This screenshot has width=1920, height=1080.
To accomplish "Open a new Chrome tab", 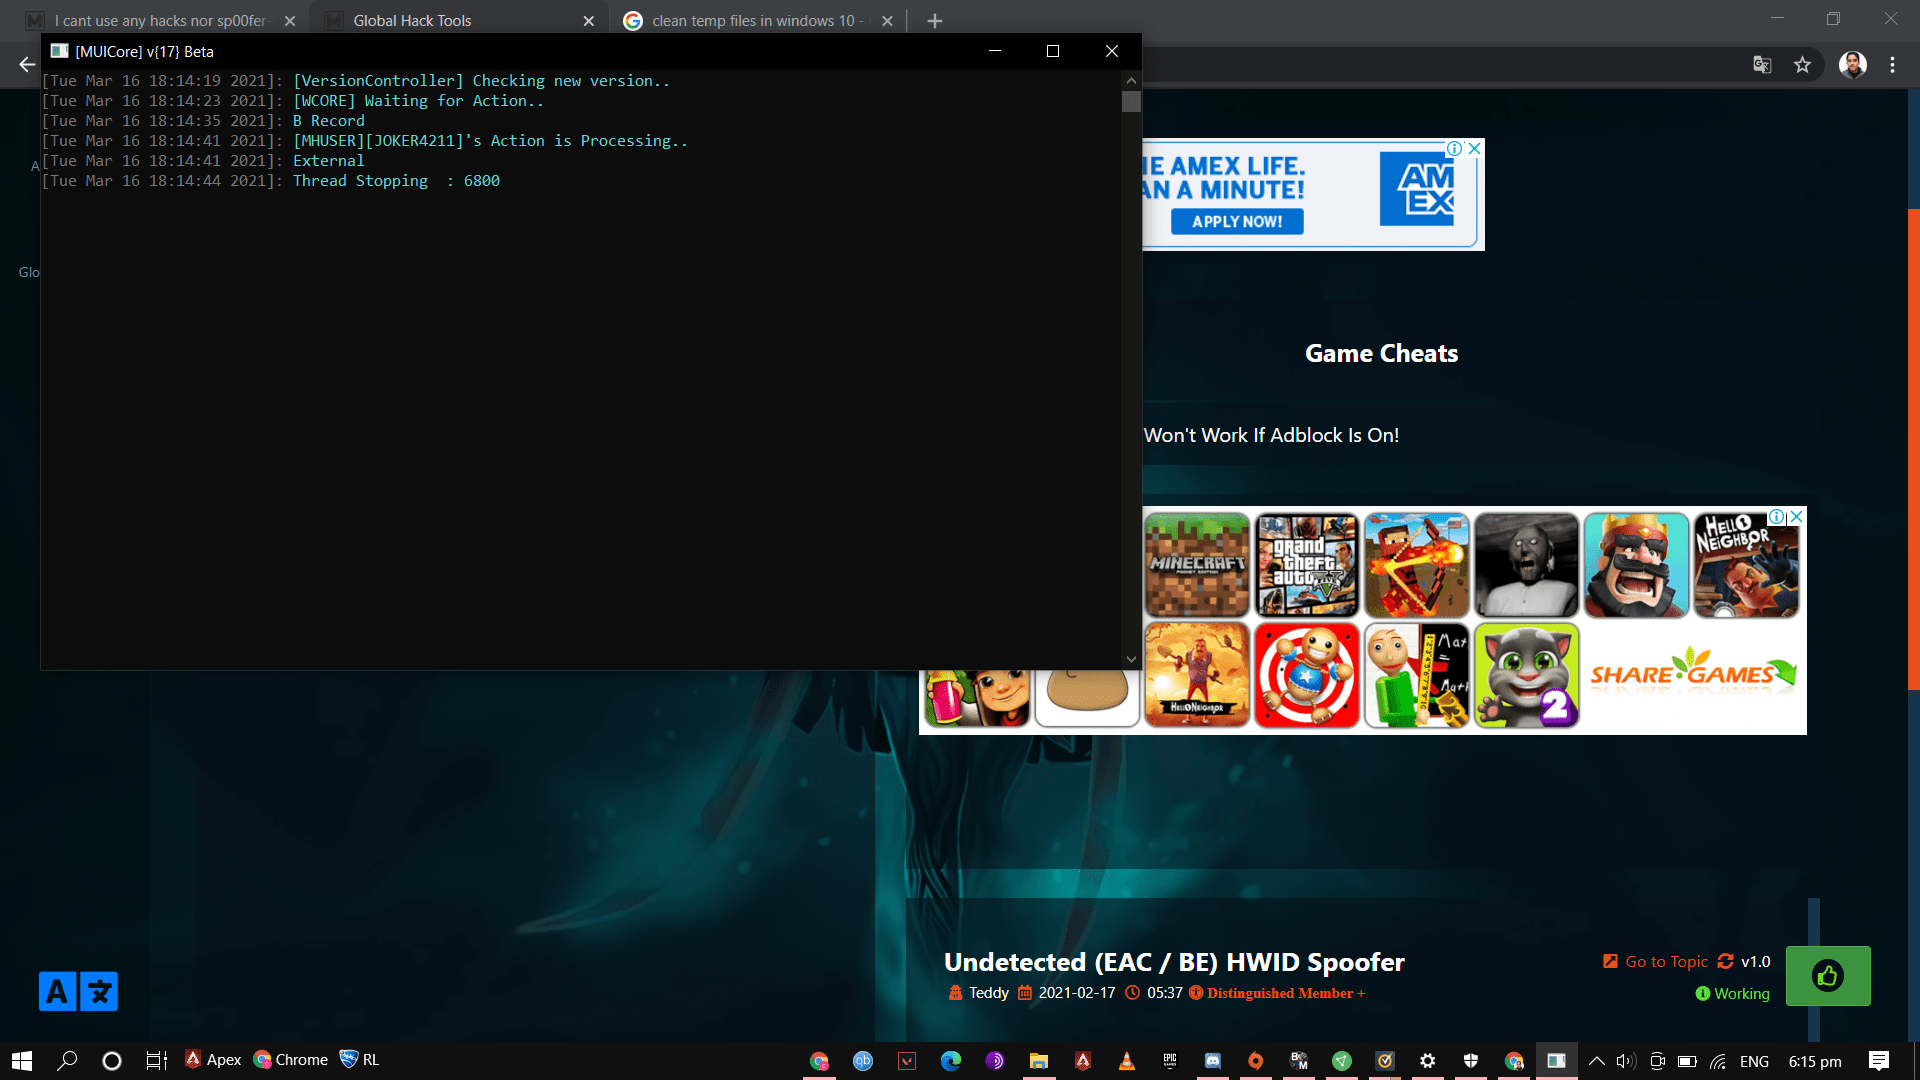I will (x=934, y=20).
